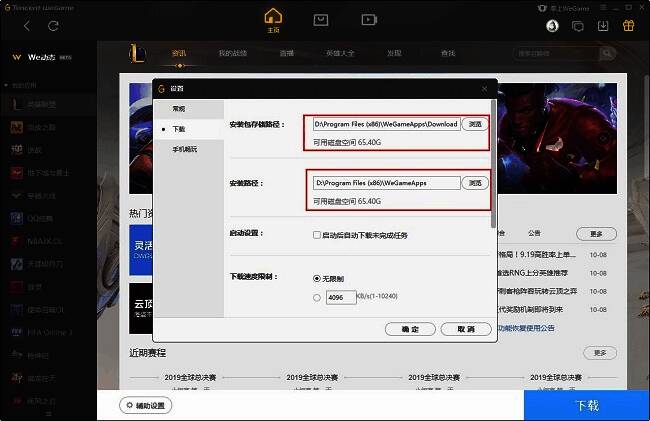Open the download manager icon at top right
650x421 pixels.
click(x=603, y=25)
